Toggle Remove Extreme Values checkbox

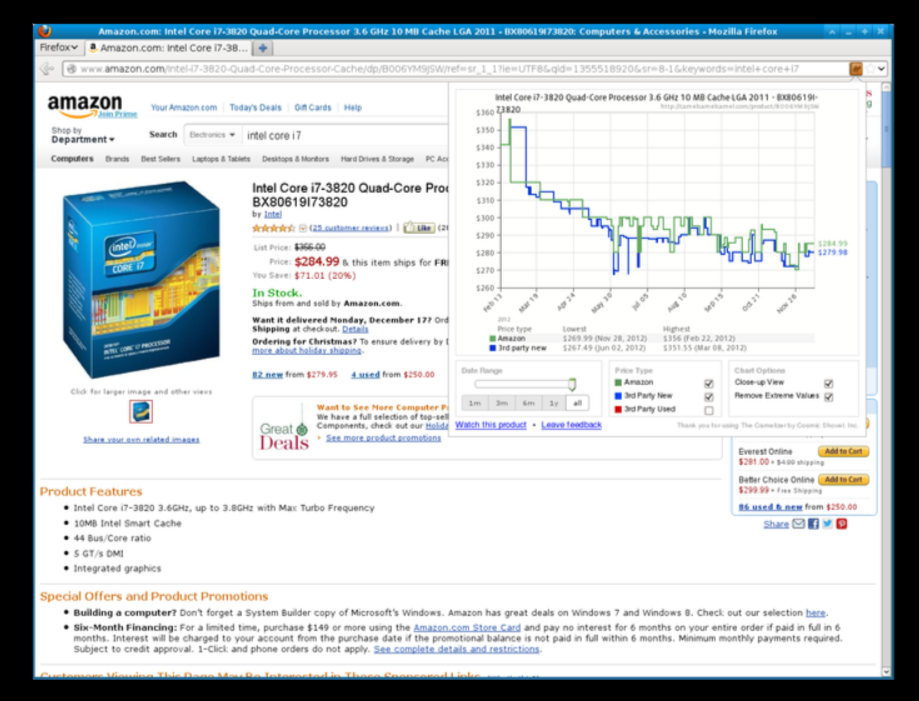click(x=828, y=397)
